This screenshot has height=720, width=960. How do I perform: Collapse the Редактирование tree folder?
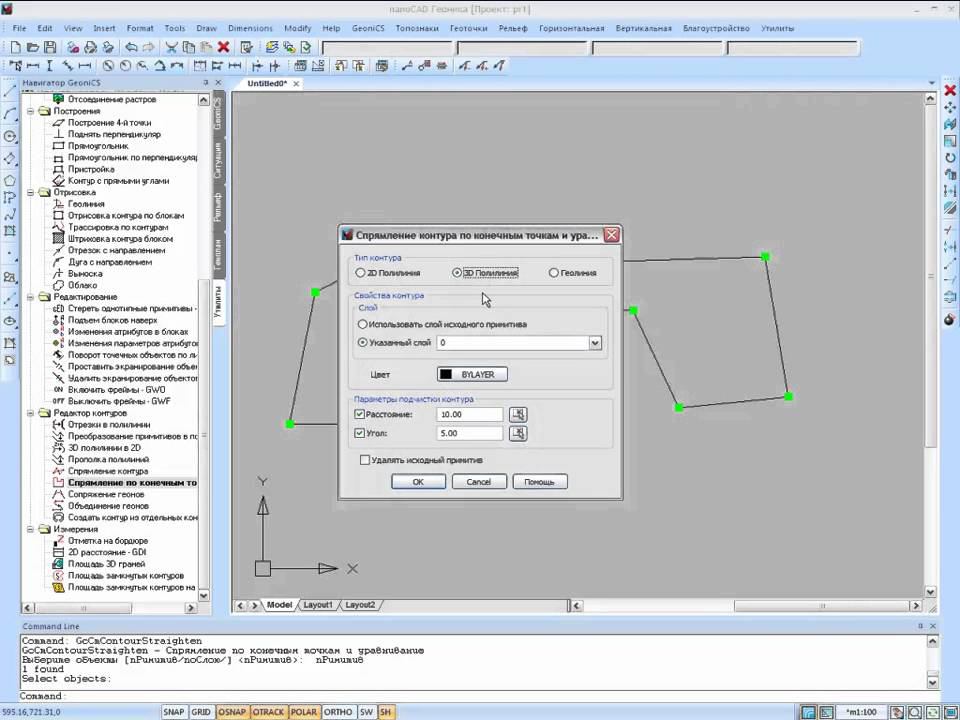30,297
